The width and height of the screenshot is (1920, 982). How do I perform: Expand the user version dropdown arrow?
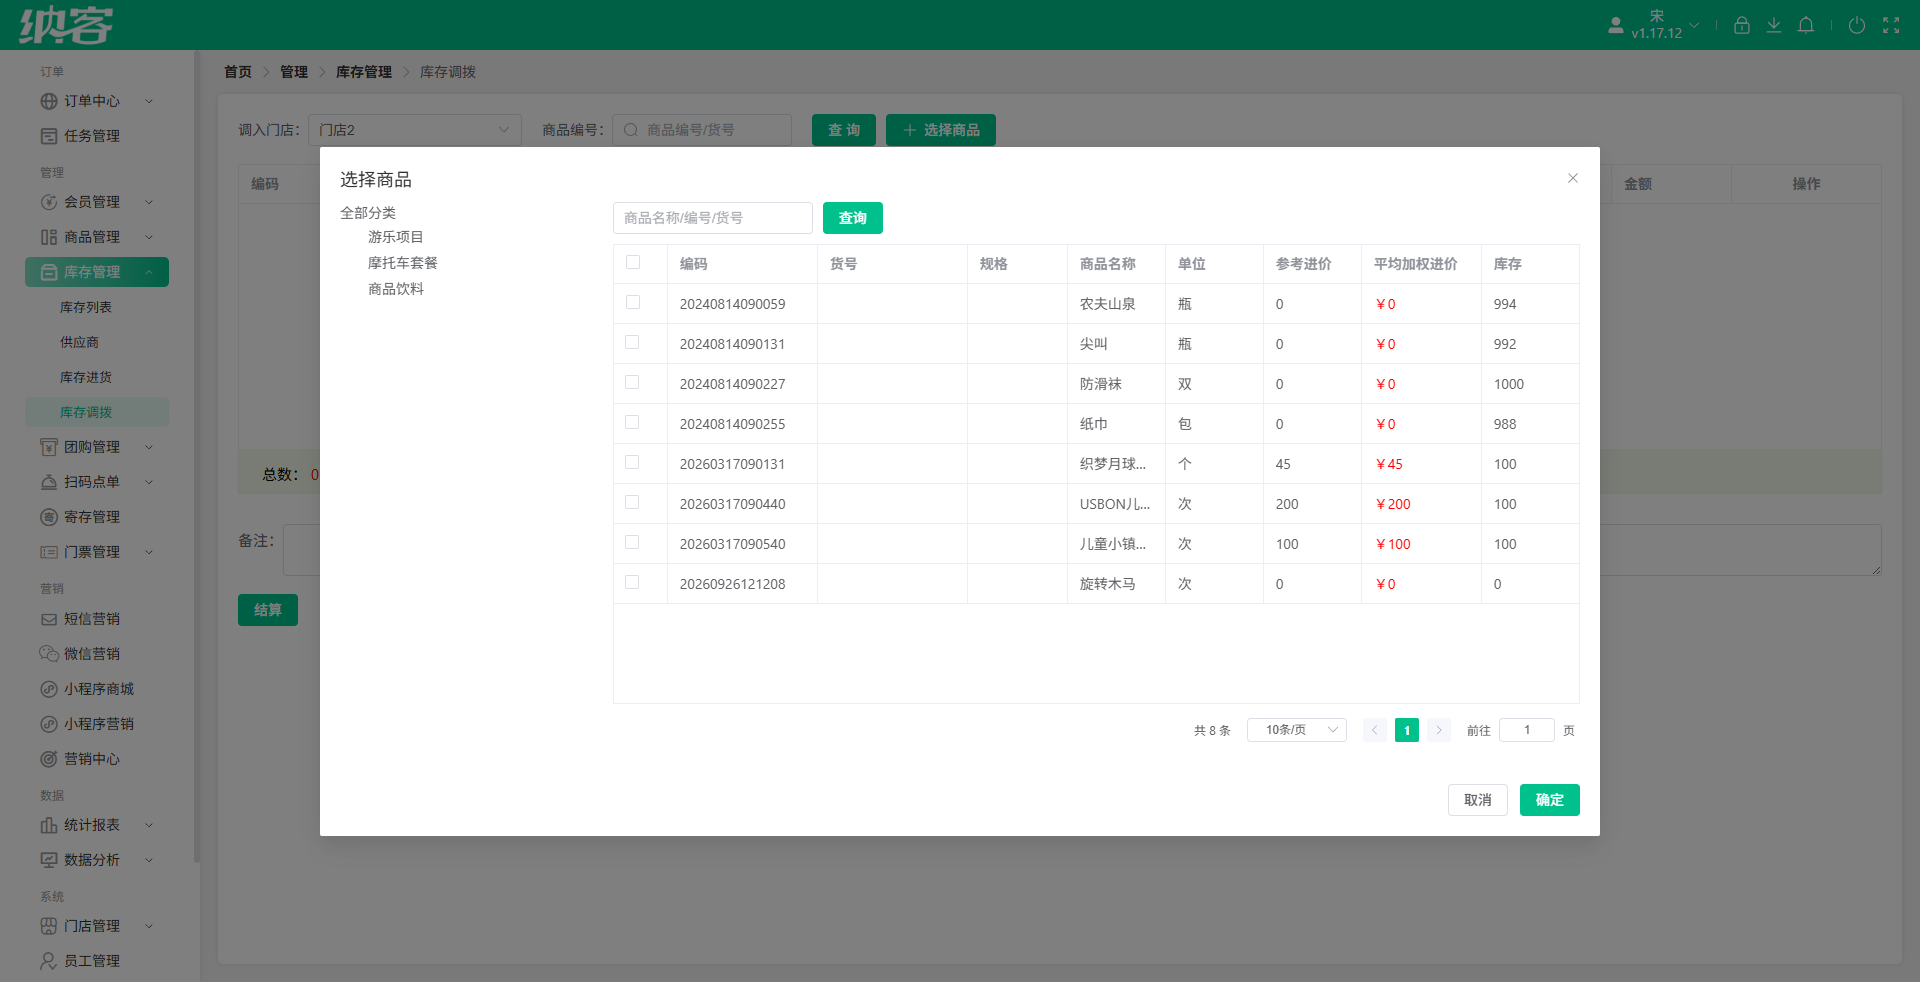click(x=1694, y=25)
